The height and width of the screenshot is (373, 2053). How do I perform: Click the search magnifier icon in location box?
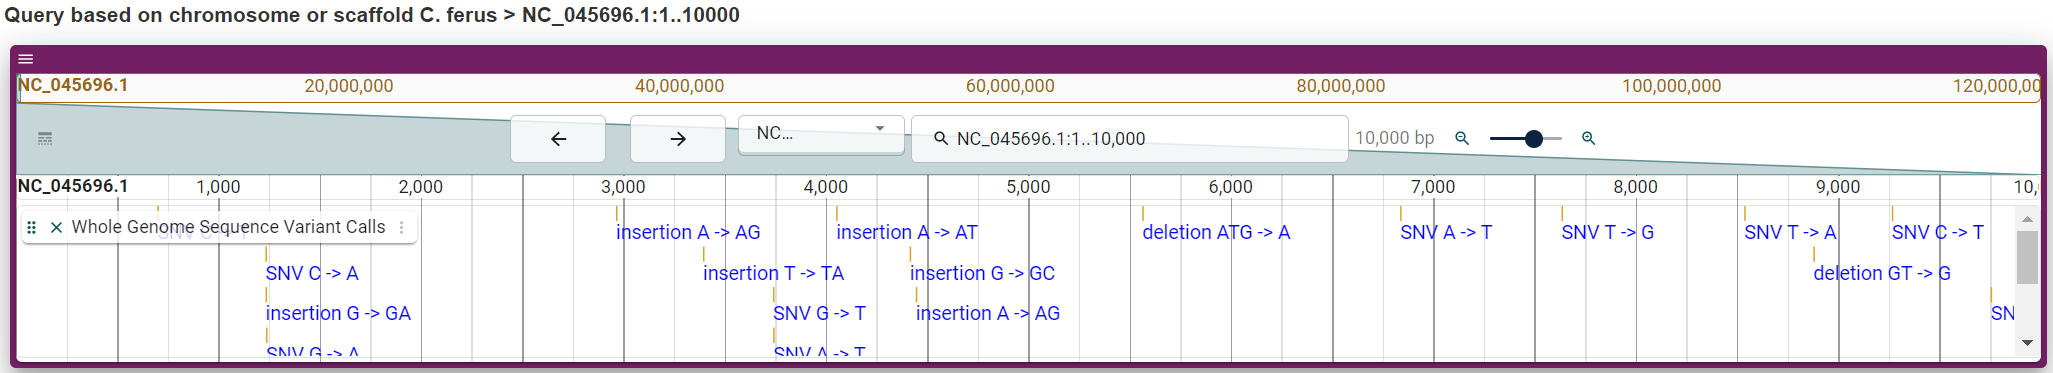[x=940, y=138]
